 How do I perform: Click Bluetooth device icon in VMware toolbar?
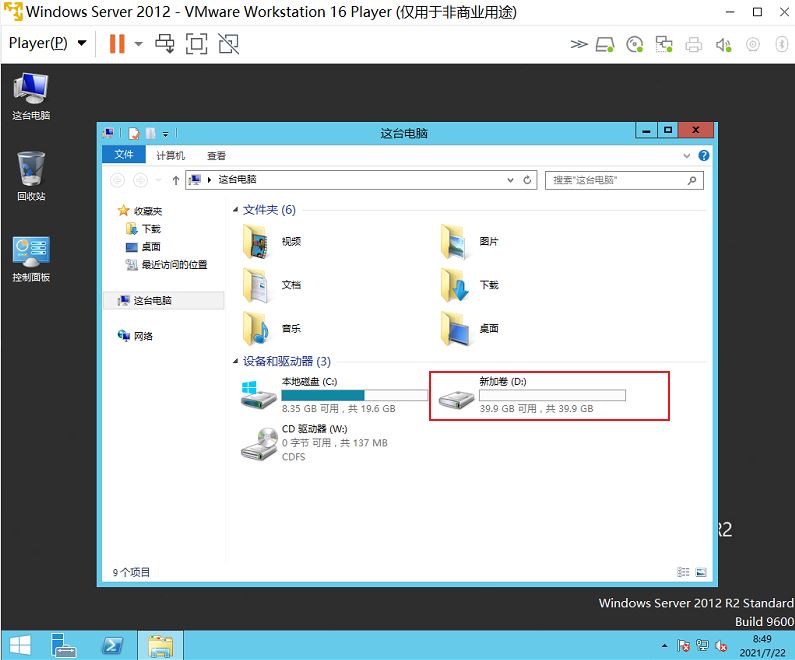point(782,45)
